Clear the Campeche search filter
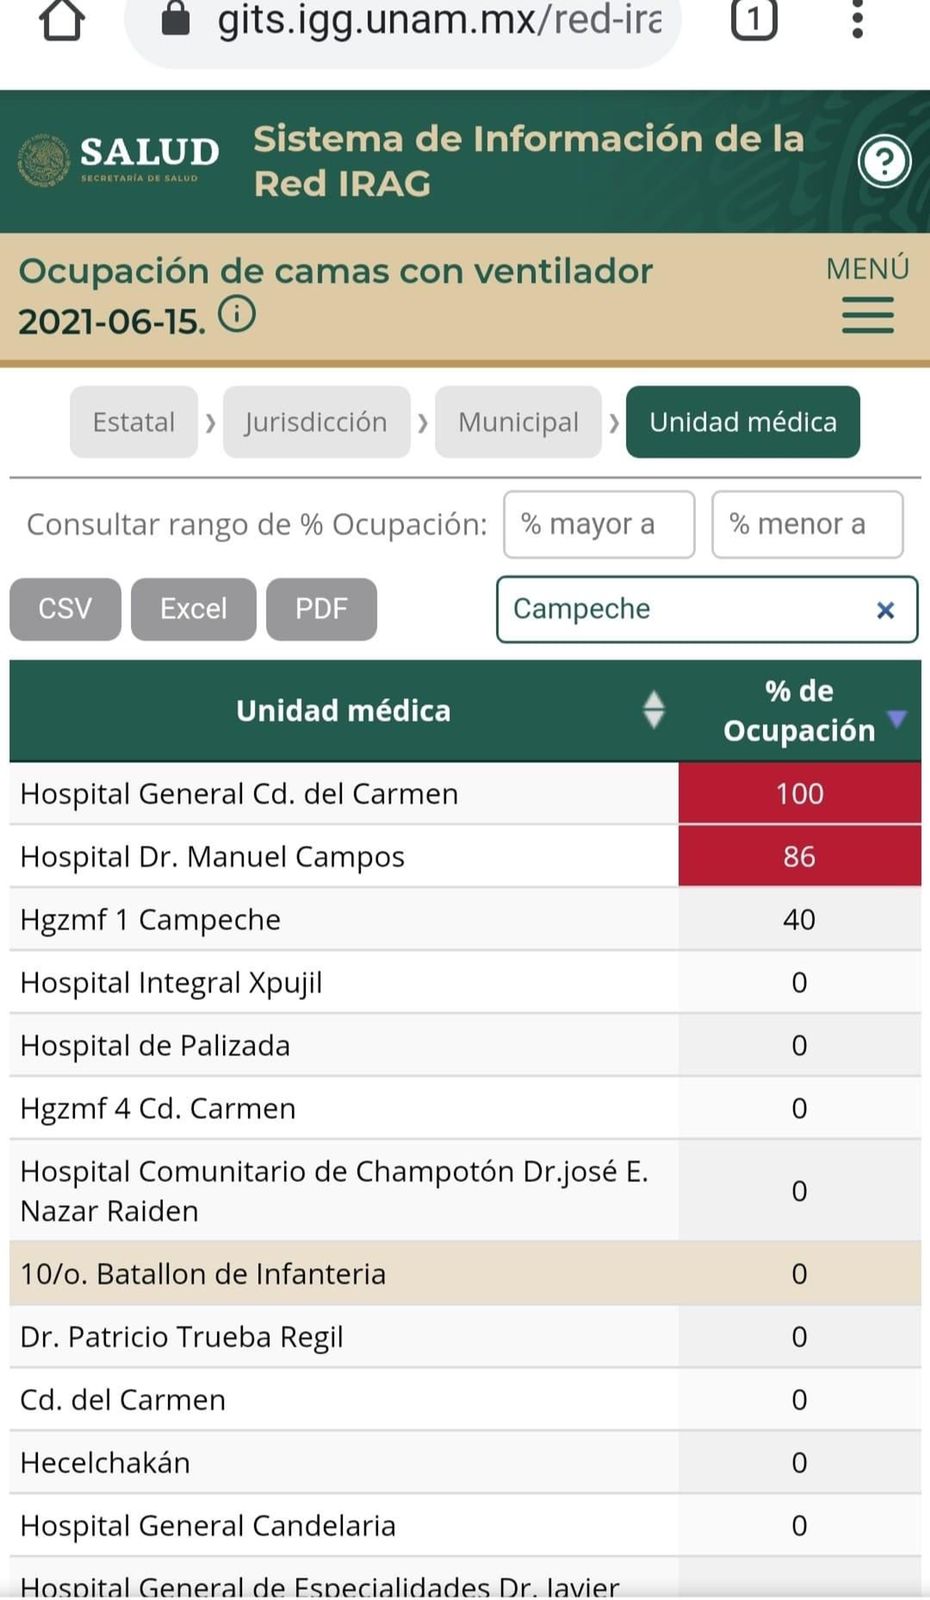 pyautogui.click(x=885, y=610)
